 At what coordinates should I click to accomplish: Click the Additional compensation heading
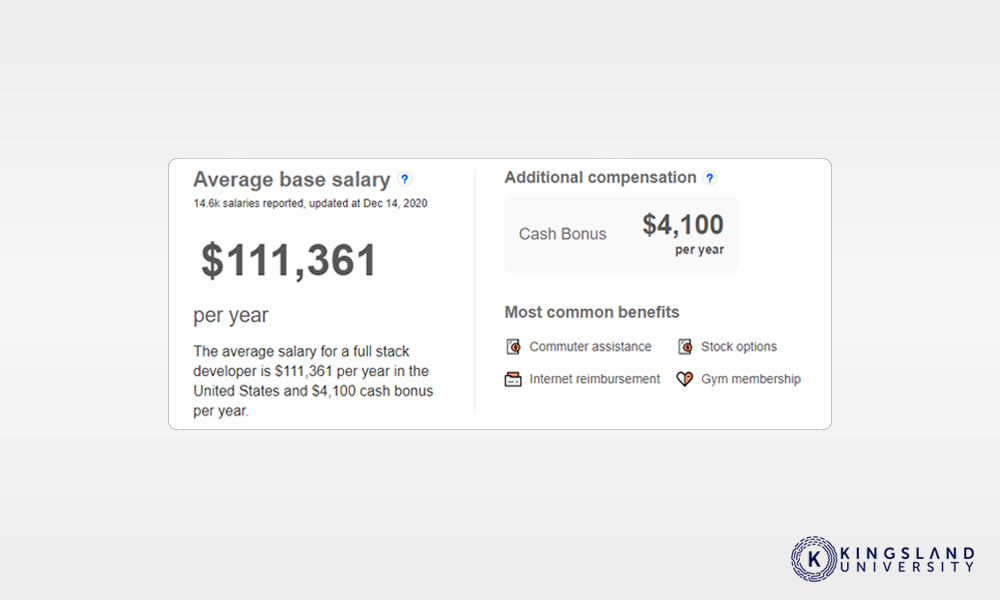[x=600, y=177]
